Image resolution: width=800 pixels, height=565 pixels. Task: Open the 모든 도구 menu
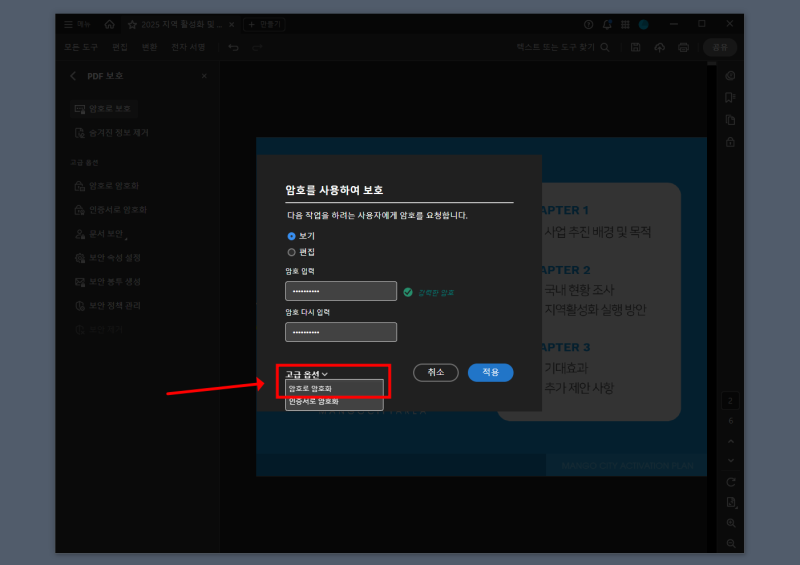click(x=81, y=47)
